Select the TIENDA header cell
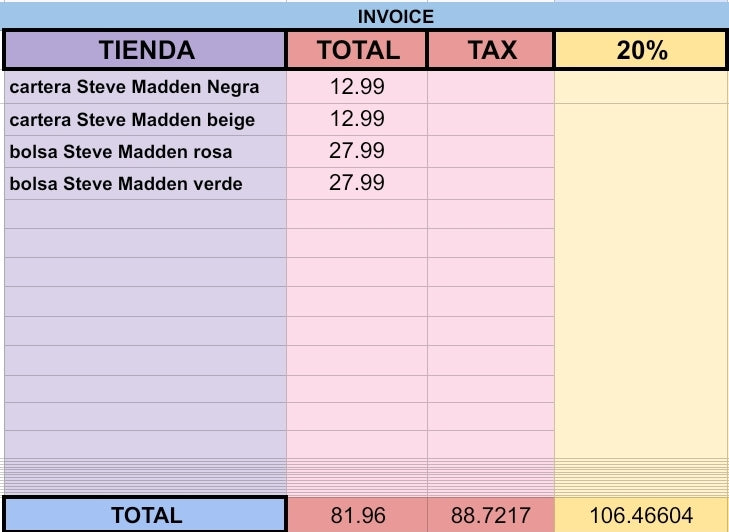This screenshot has height=532, width=729. pos(145,50)
